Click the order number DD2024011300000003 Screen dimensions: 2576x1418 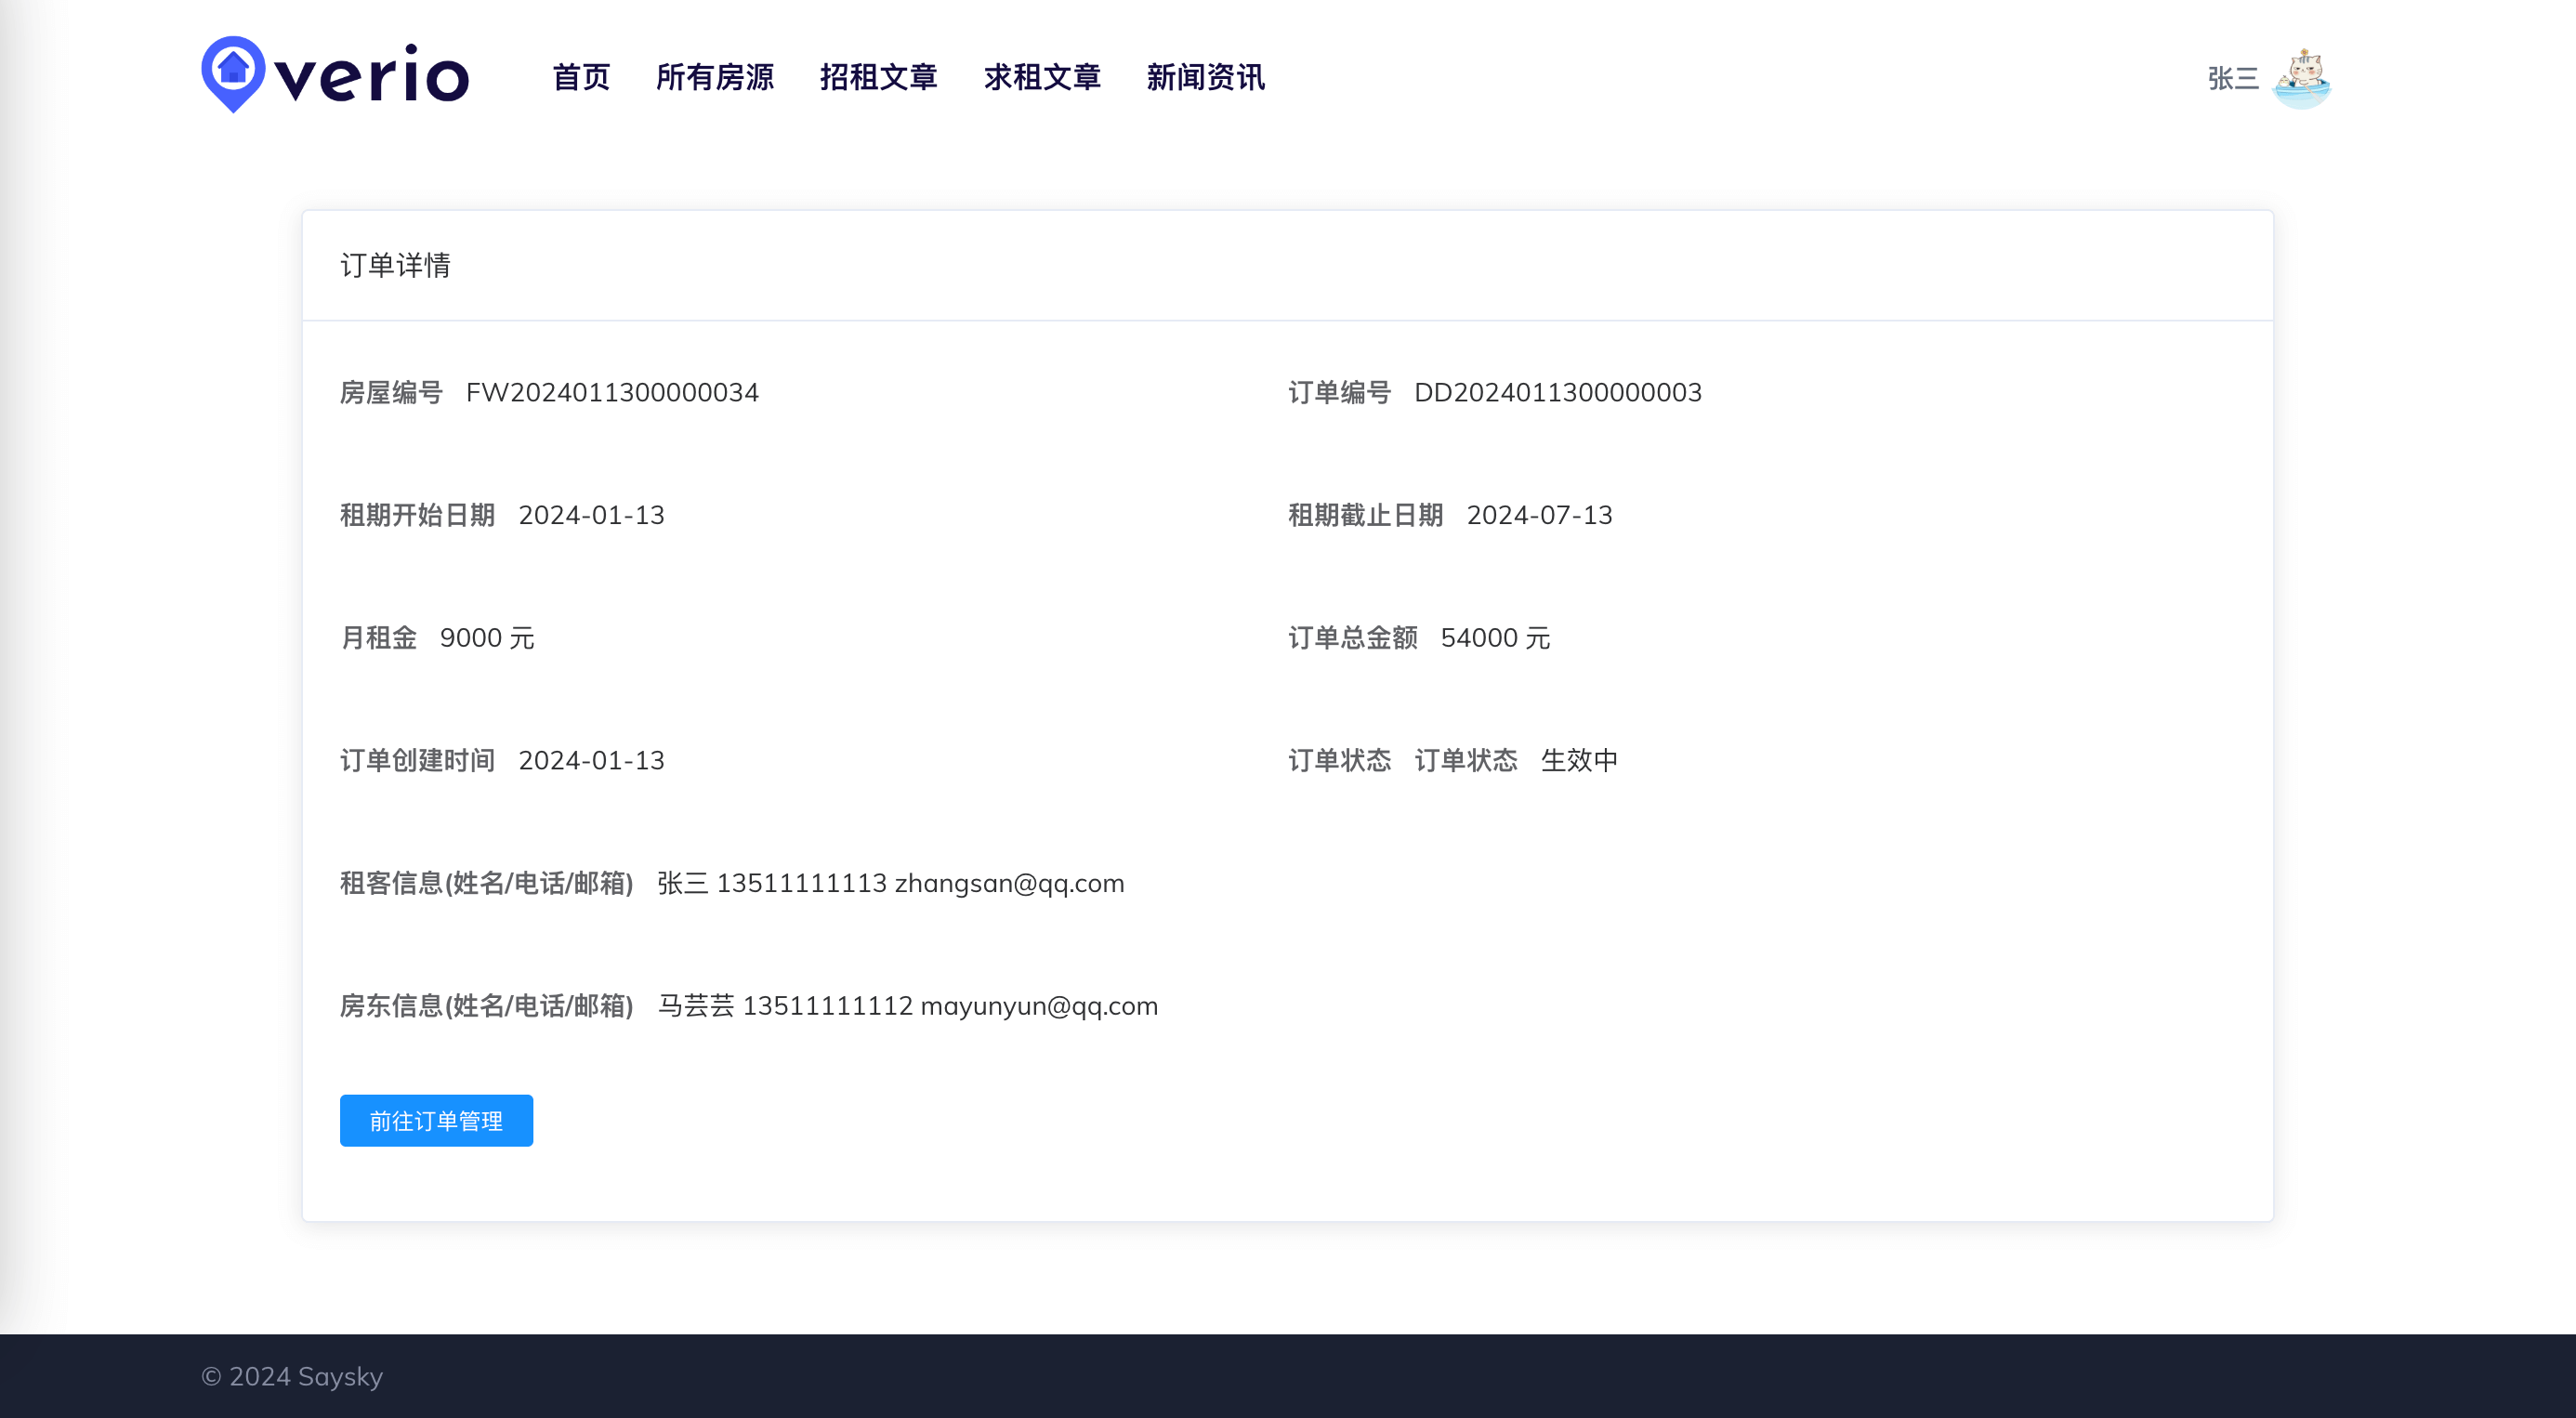click(1558, 392)
